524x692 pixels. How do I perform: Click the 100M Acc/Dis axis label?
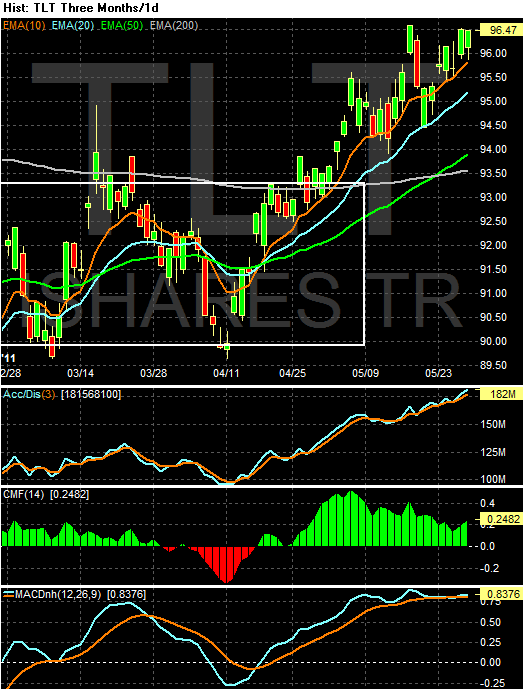click(x=493, y=479)
